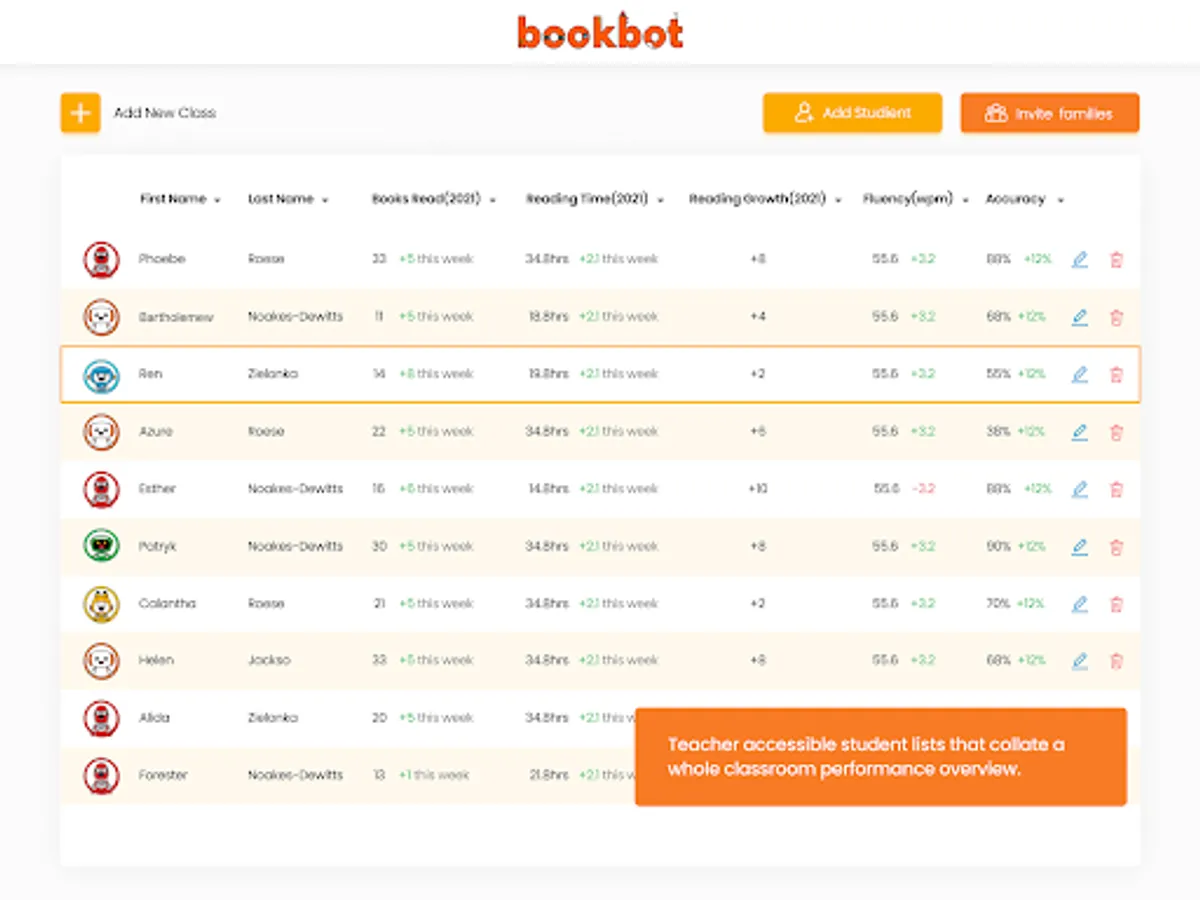Screen dimensions: 1200x900
Task: Click the plus icon for Add New Class
Action: 80,113
